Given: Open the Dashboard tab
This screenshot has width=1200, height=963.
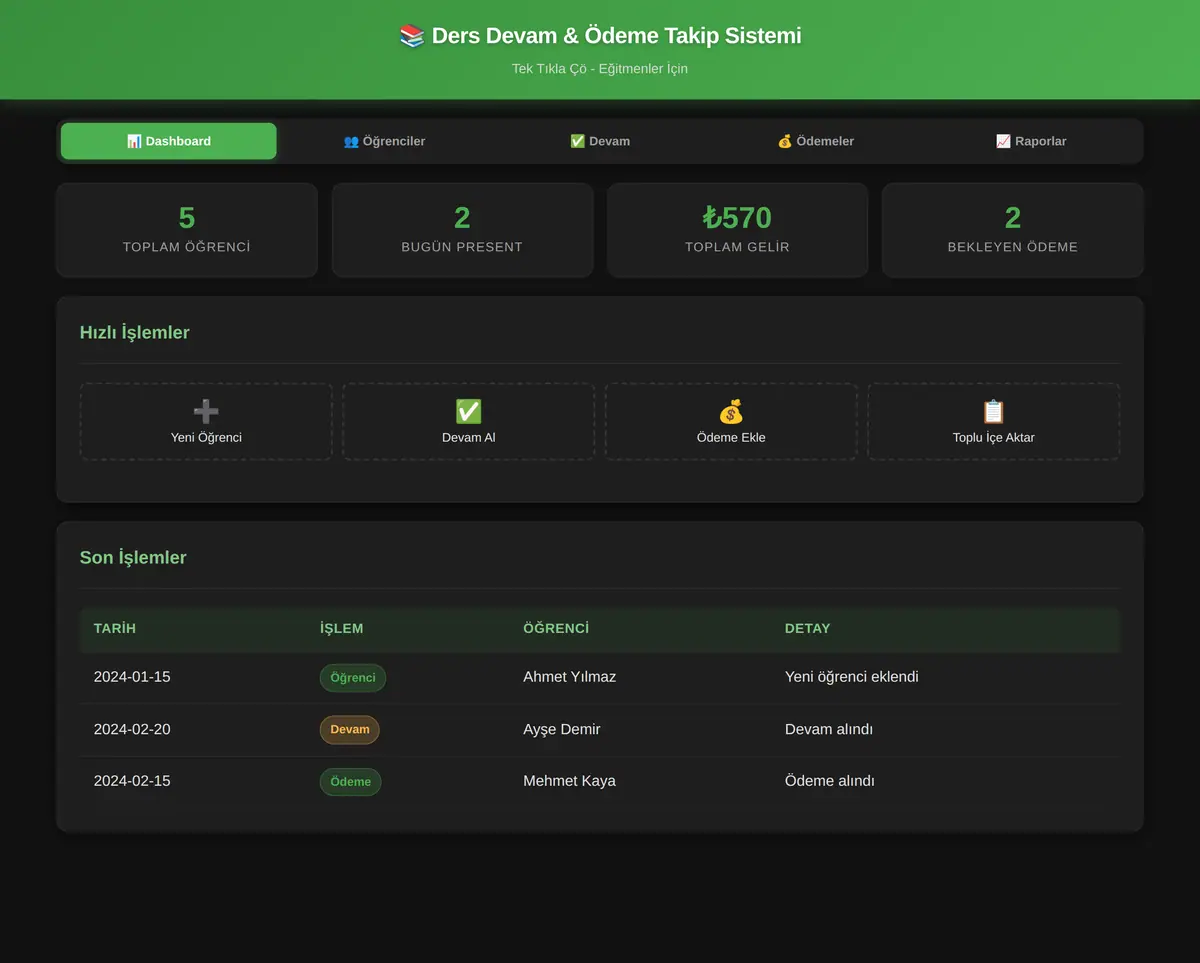Looking at the screenshot, I should 169,141.
